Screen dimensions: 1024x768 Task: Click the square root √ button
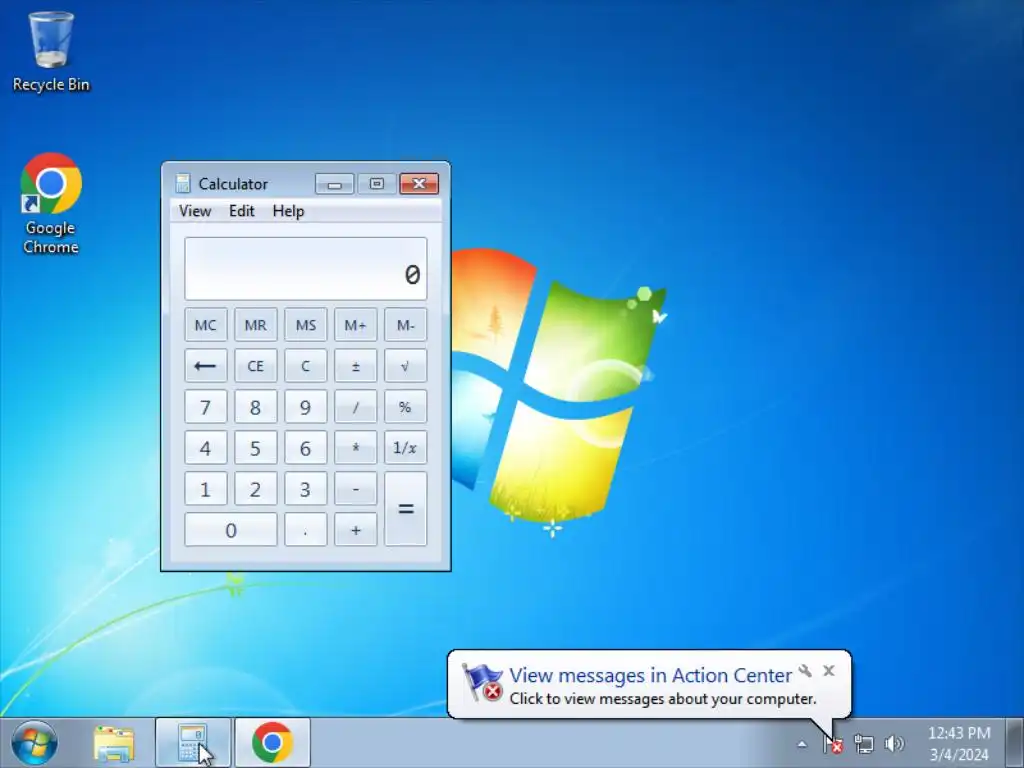[x=406, y=366]
